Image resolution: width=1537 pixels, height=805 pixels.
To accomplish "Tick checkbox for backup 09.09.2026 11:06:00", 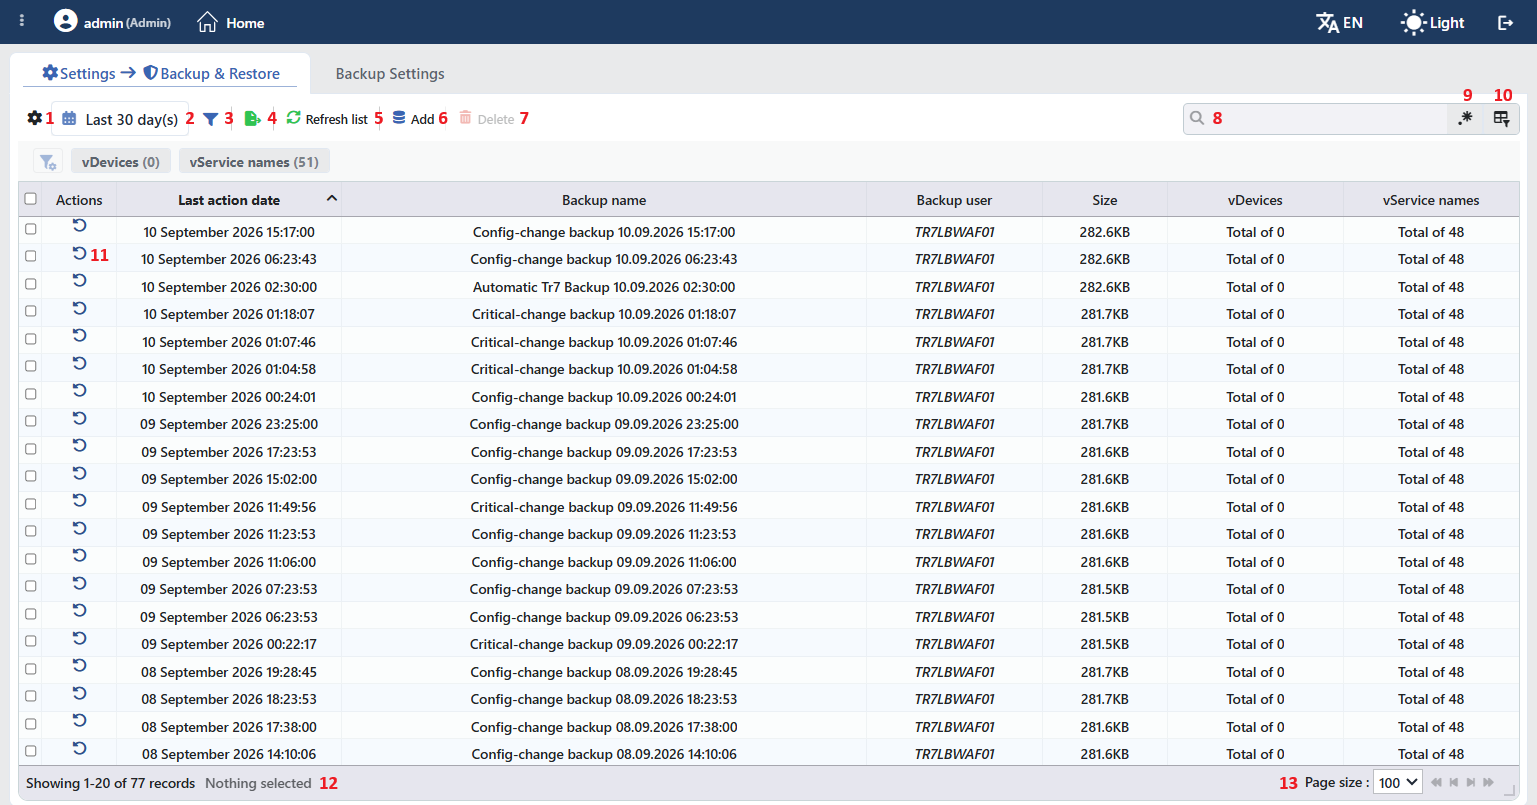I will (x=30, y=559).
